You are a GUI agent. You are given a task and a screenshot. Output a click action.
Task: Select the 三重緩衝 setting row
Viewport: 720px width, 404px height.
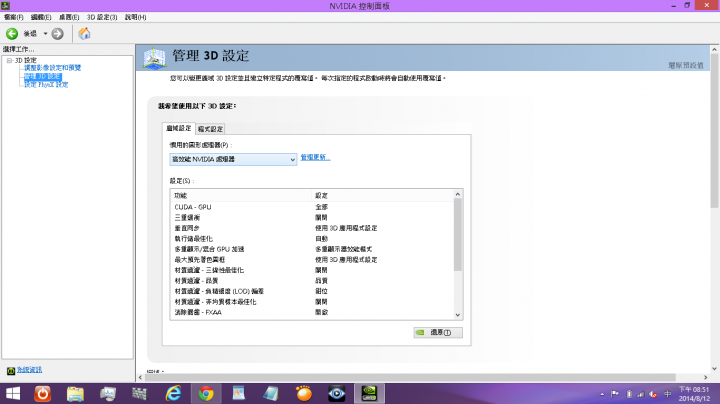click(311, 218)
